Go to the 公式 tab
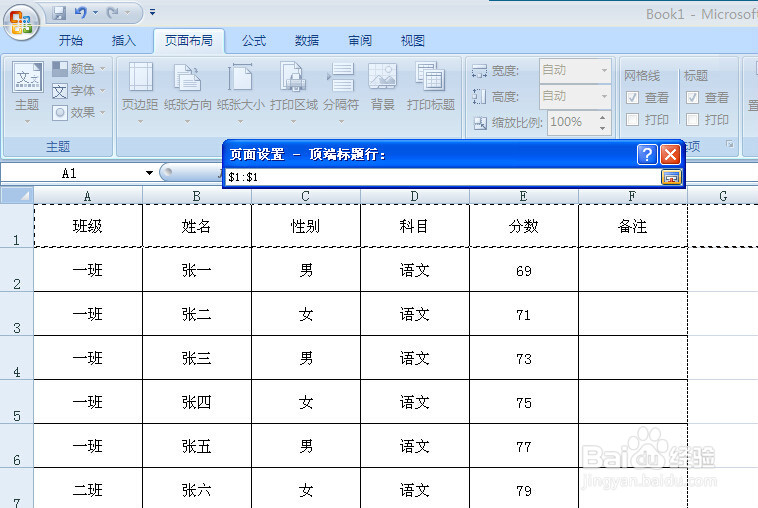The width and height of the screenshot is (758, 508). [x=254, y=41]
